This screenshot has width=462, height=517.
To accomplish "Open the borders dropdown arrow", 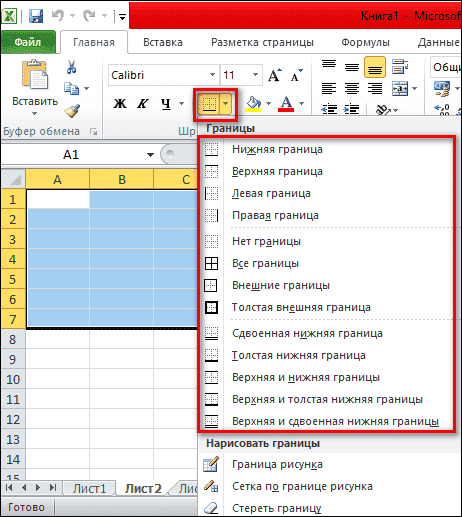I will coord(226,104).
